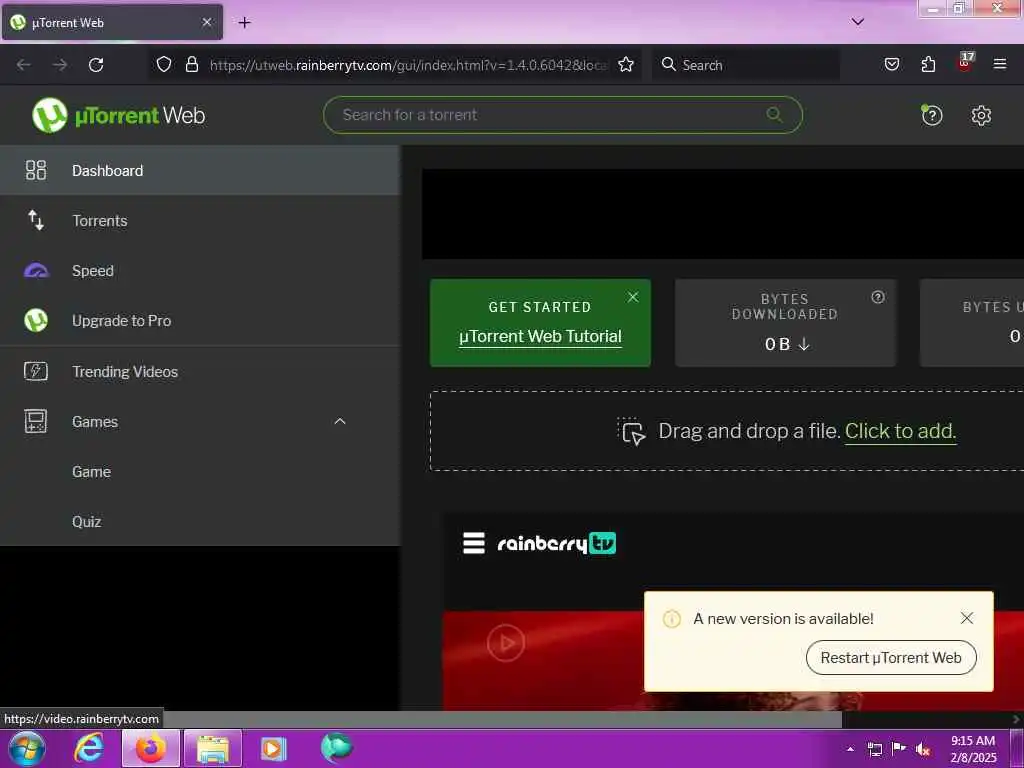Click the muted volume tray icon
This screenshot has height=768, width=1024.
[x=923, y=749]
